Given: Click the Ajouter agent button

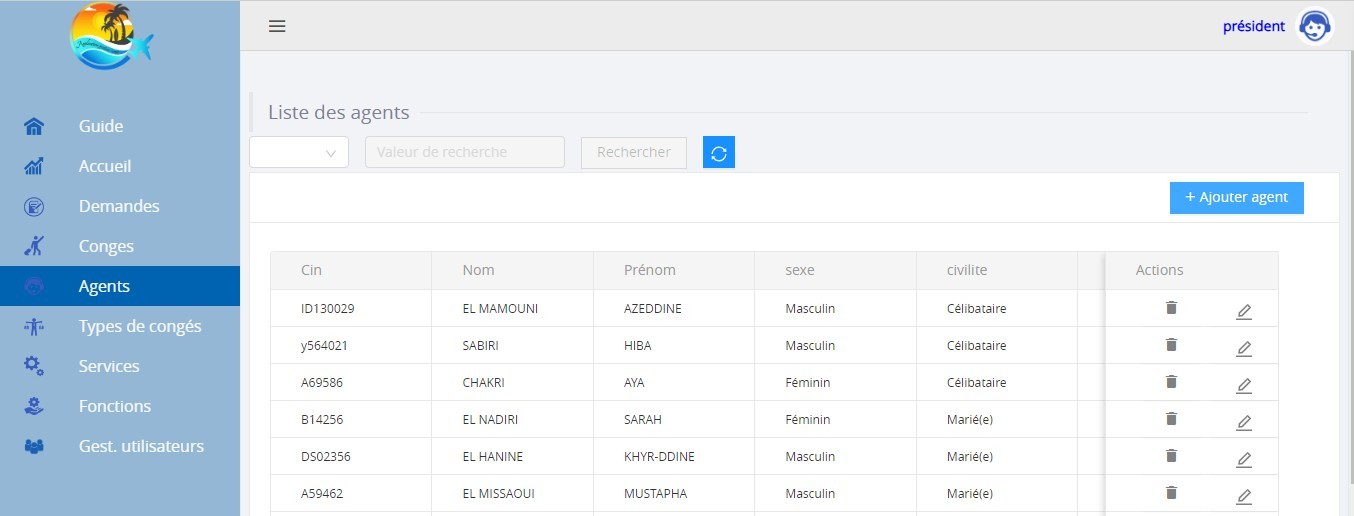Looking at the screenshot, I should click(x=1236, y=198).
